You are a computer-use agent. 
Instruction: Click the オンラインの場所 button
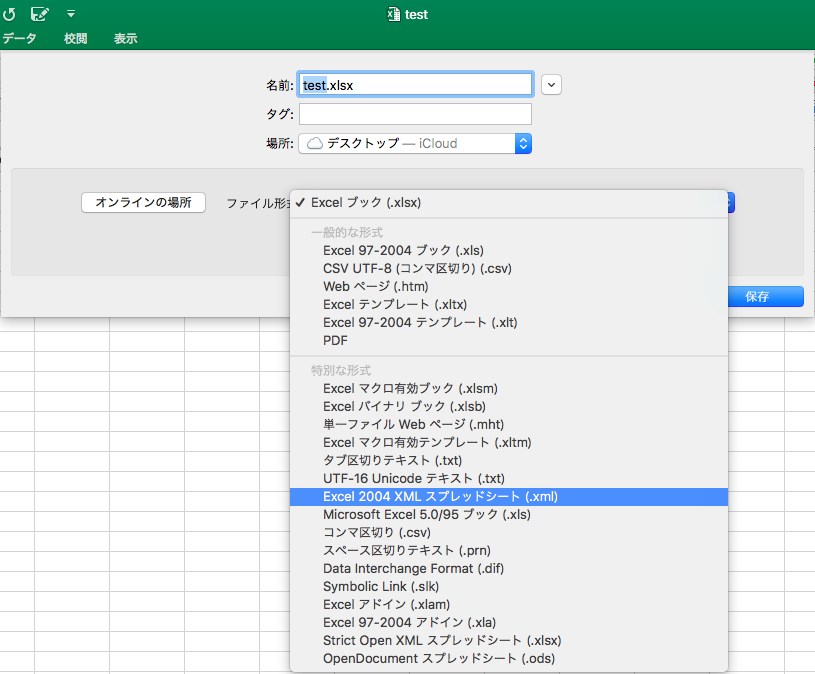[143, 202]
